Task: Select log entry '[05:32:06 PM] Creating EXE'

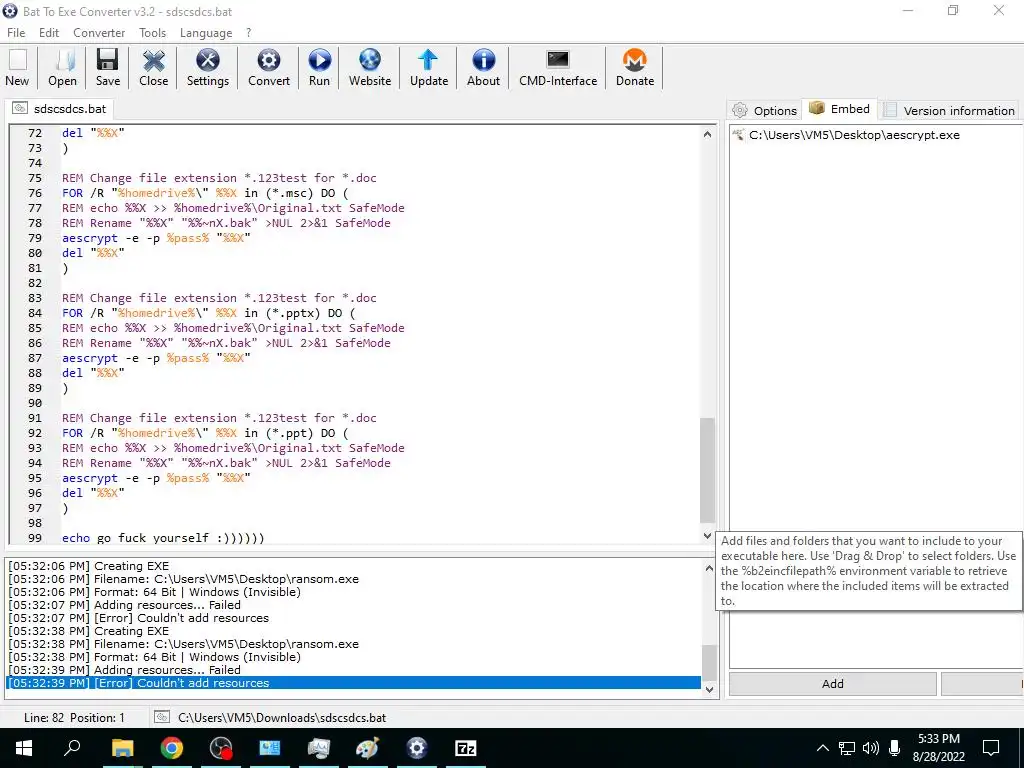Action: pyautogui.click(x=88, y=566)
